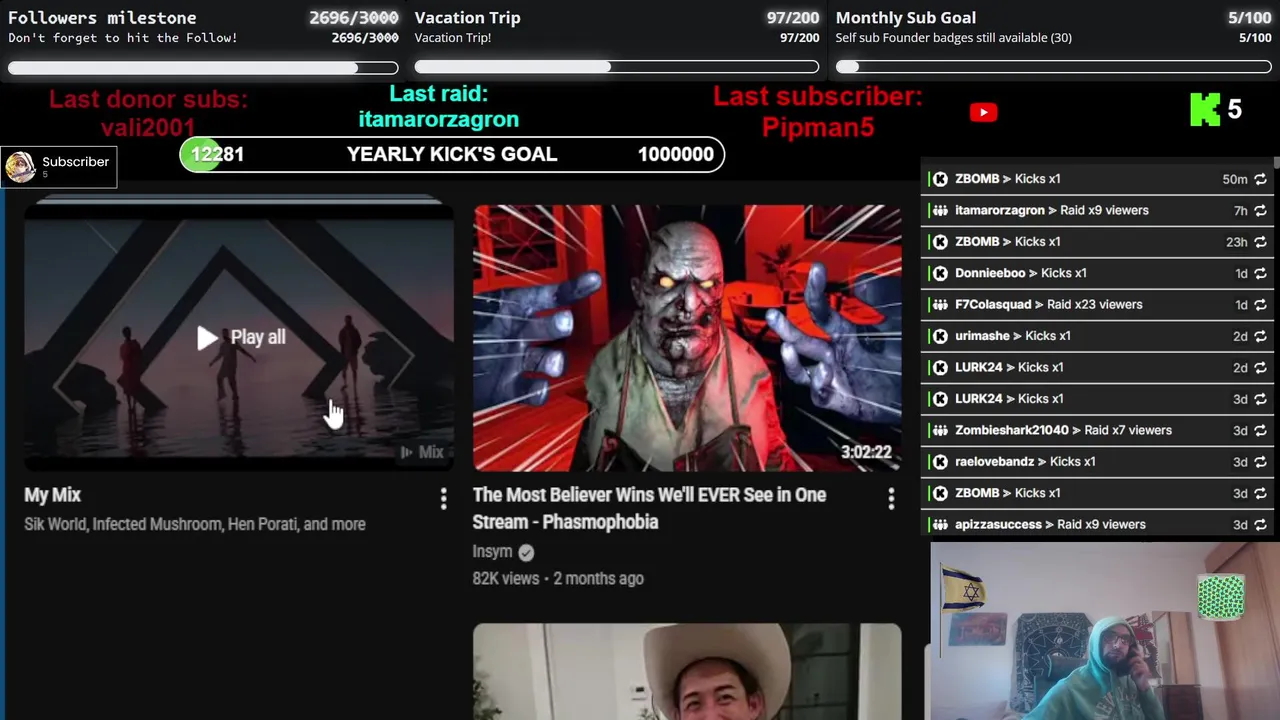Viewport: 1280px width, 720px height.
Task: Replay the LURK24 Kicks event from 2d ago
Action: coord(1260,368)
